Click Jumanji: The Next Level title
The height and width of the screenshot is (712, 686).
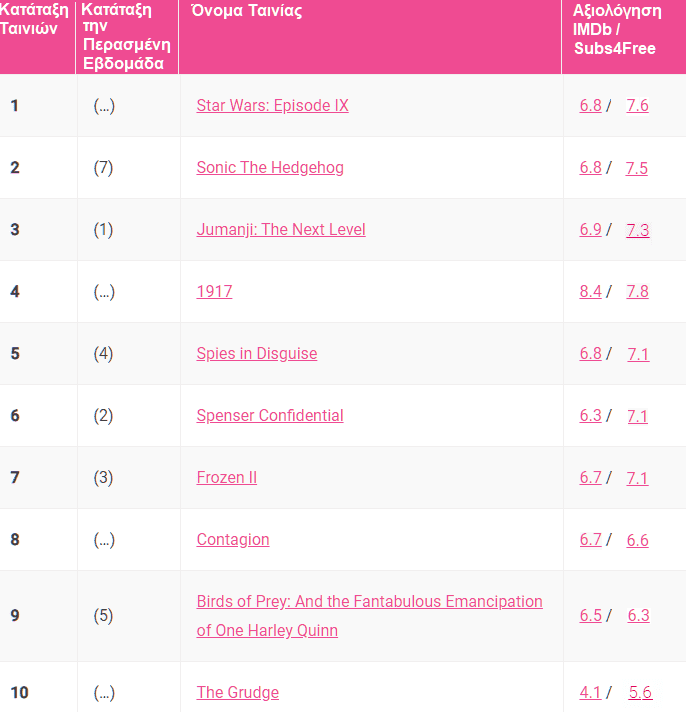[x=281, y=230]
